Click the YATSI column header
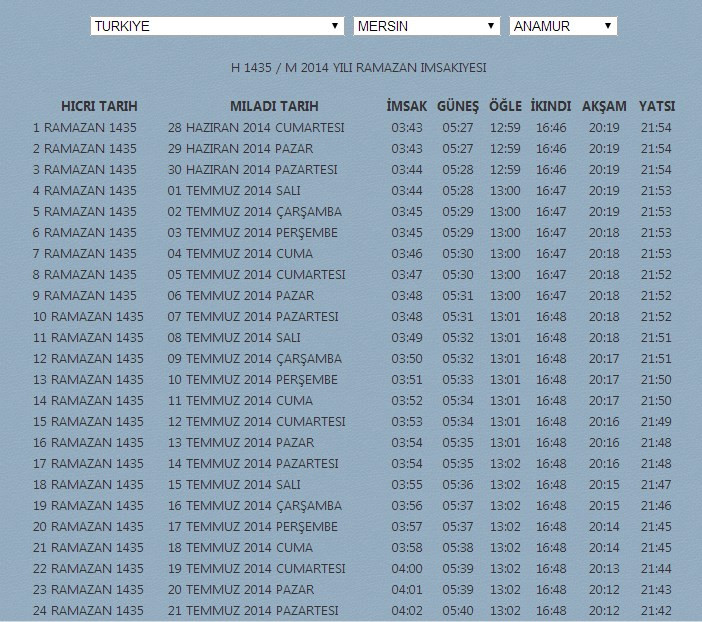 click(656, 106)
